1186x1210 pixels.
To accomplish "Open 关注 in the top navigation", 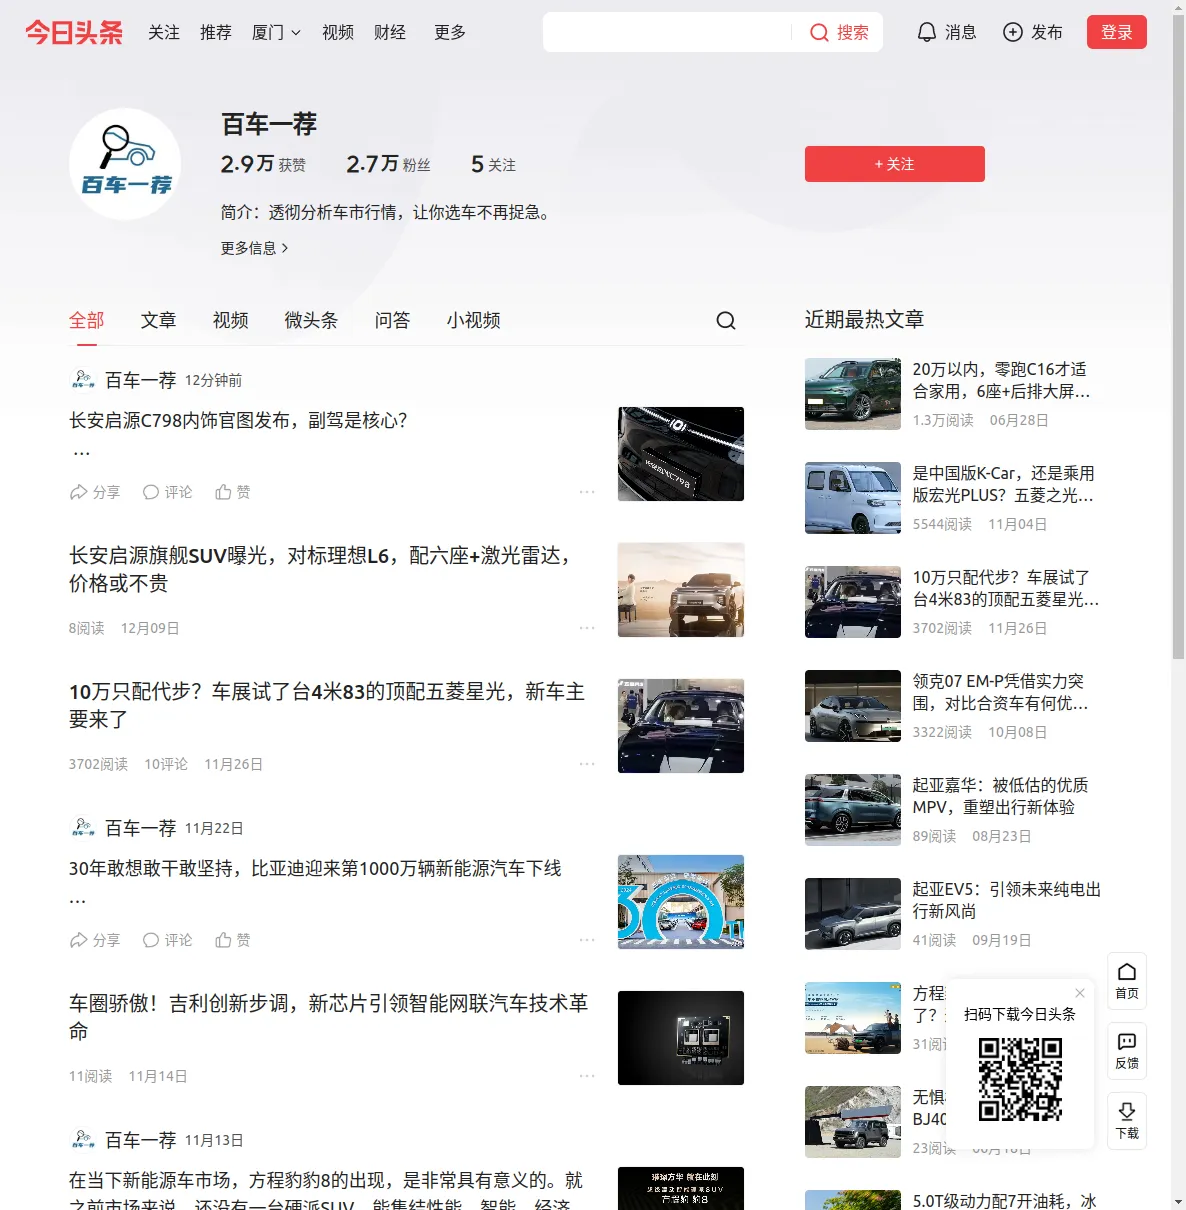I will click(164, 32).
